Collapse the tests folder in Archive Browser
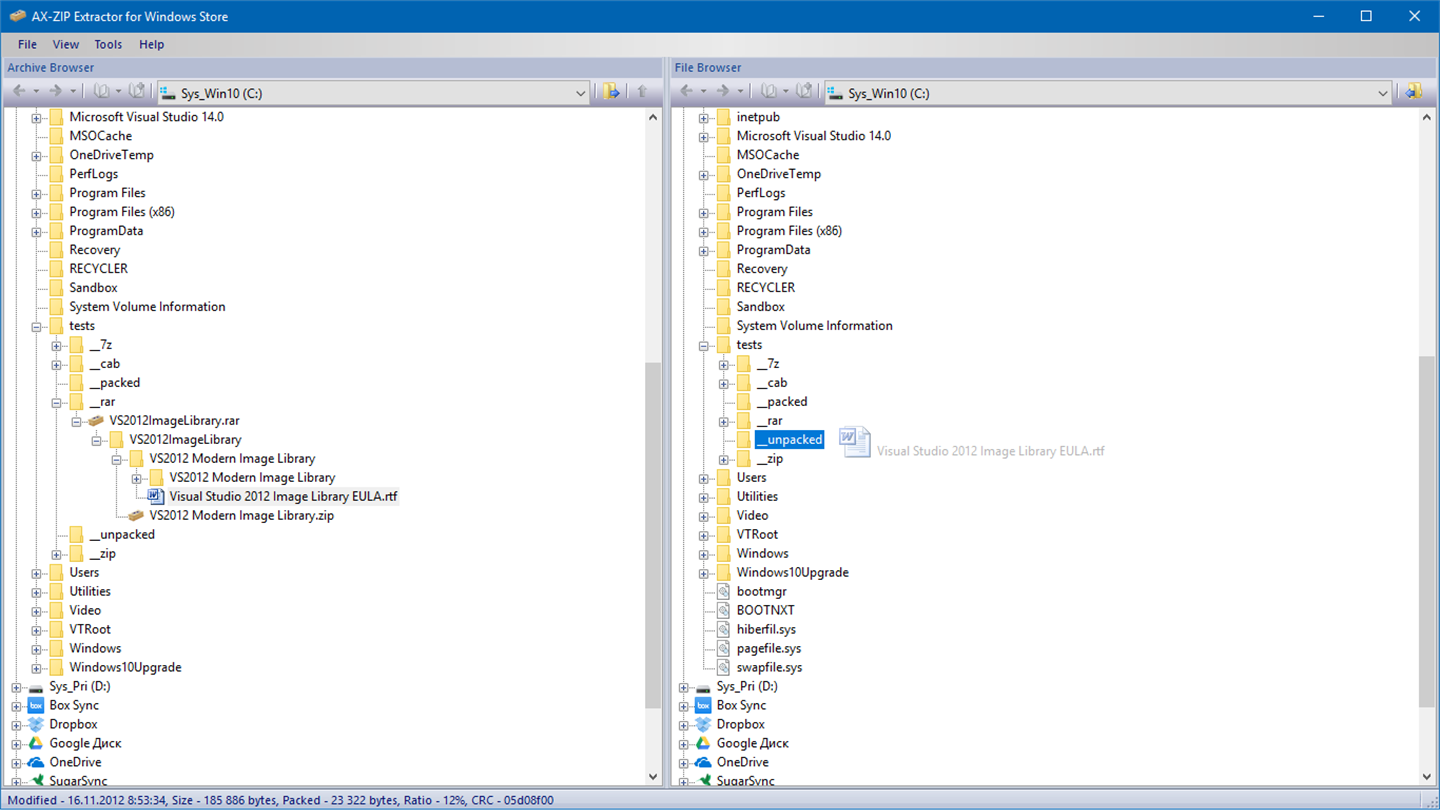 (36, 326)
